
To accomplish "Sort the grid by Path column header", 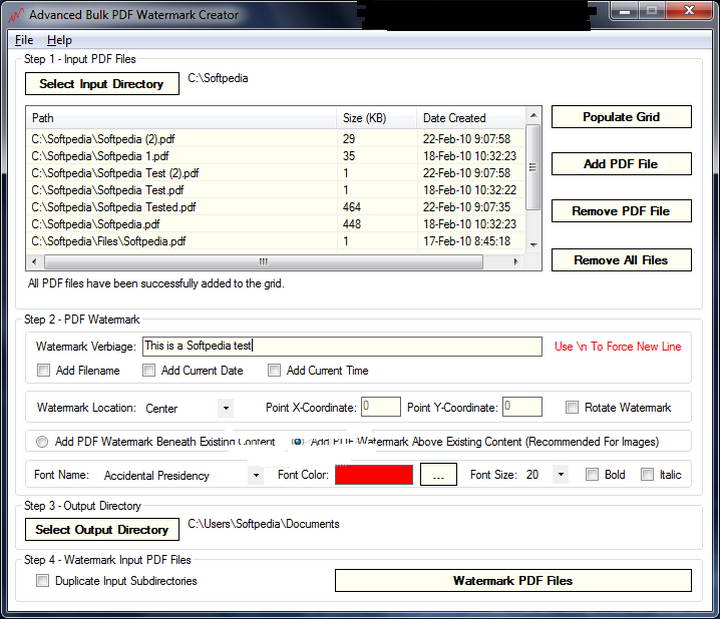I will [x=182, y=118].
